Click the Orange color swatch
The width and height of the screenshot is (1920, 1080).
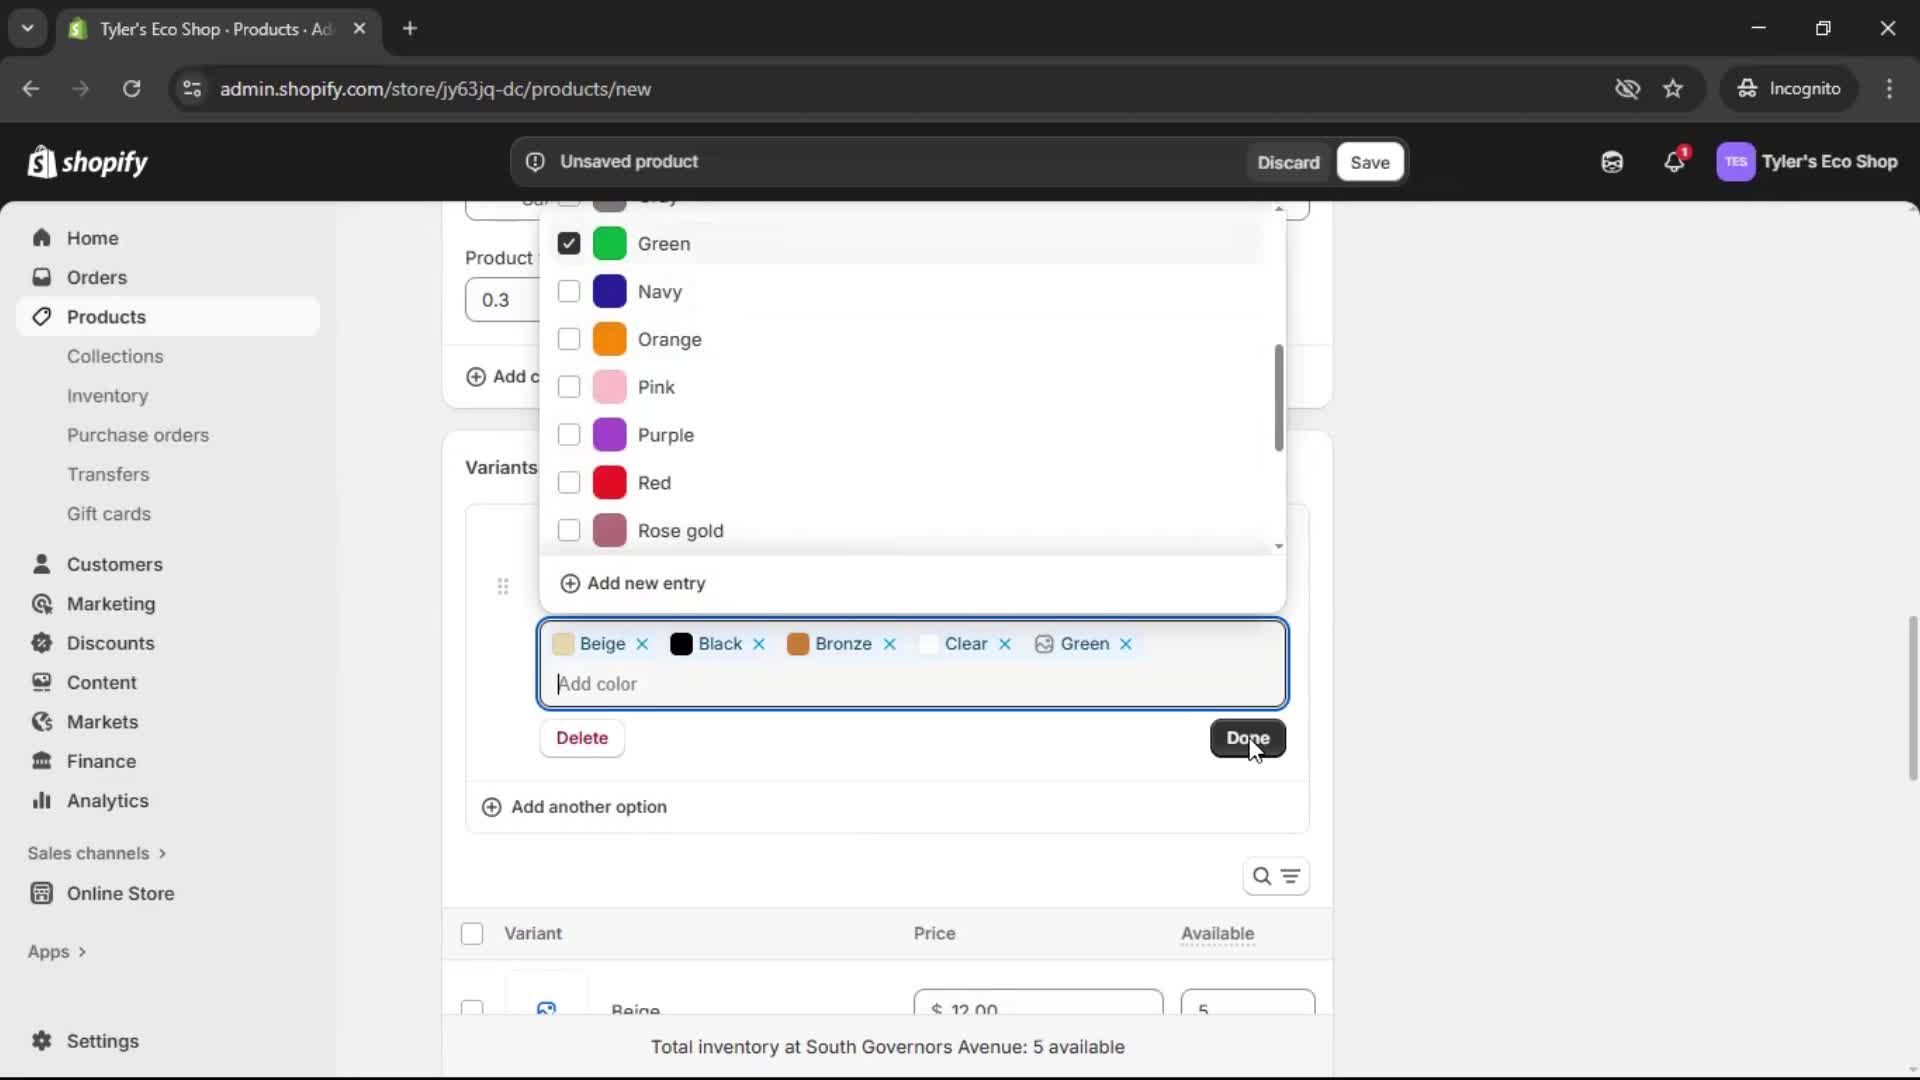[612, 339]
